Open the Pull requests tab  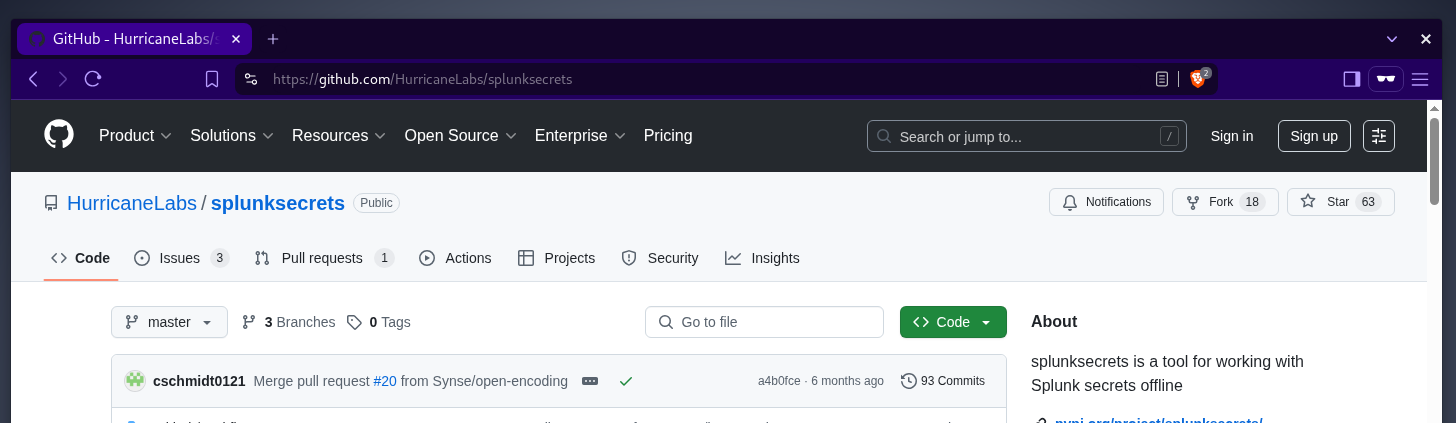pyautogui.click(x=323, y=258)
